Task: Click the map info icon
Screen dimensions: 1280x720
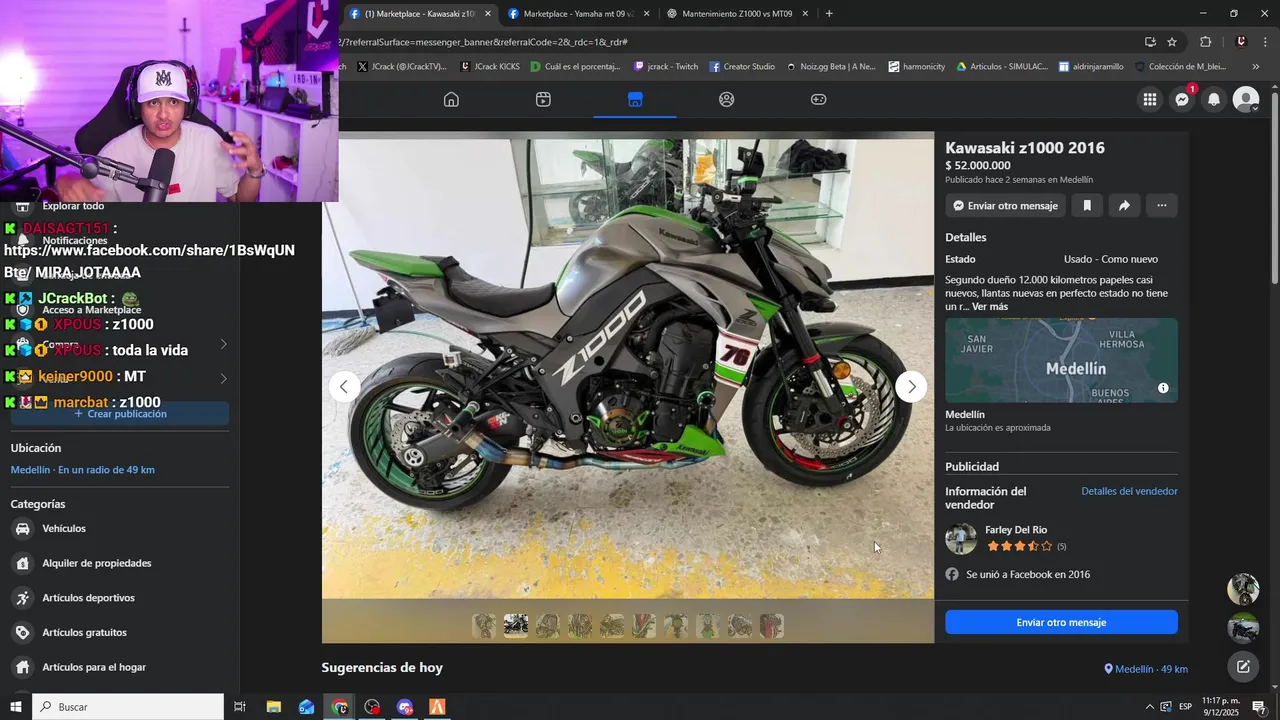Action: tap(1163, 388)
